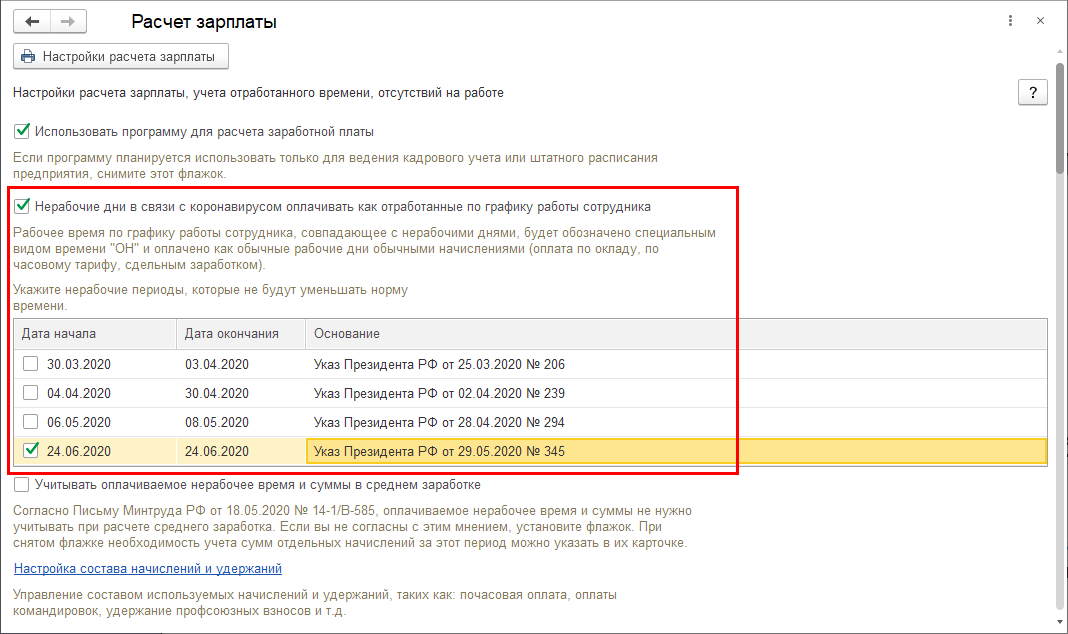Toggle Нерабочие дни в связи с коронавирусом checkbox
This screenshot has width=1068, height=634.
(x=21, y=207)
